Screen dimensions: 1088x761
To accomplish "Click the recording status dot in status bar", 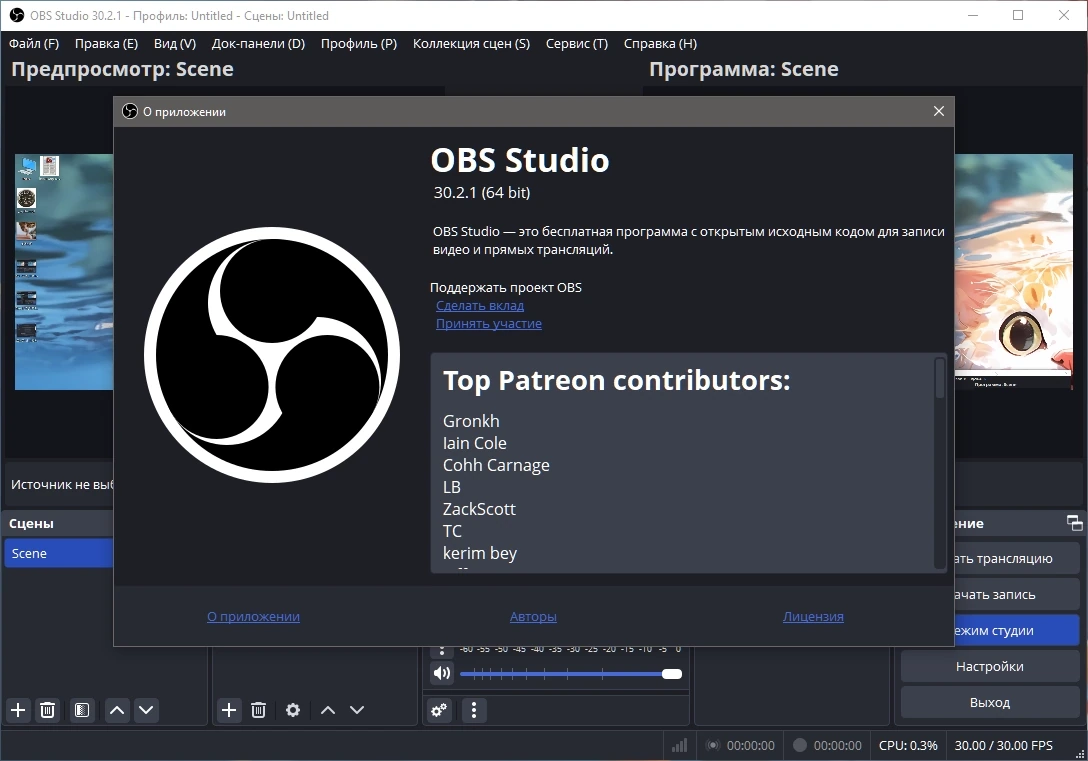I will [x=799, y=745].
